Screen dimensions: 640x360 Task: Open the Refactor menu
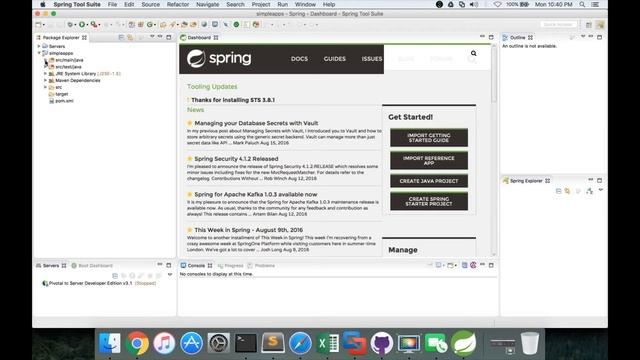178,4
